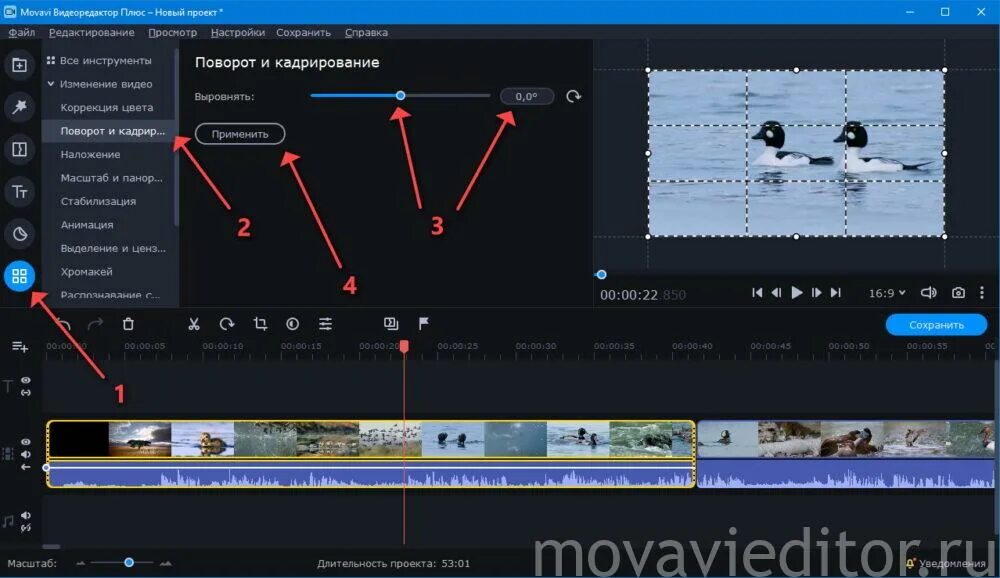Play the preview
This screenshot has height=578, width=1000.
point(797,293)
